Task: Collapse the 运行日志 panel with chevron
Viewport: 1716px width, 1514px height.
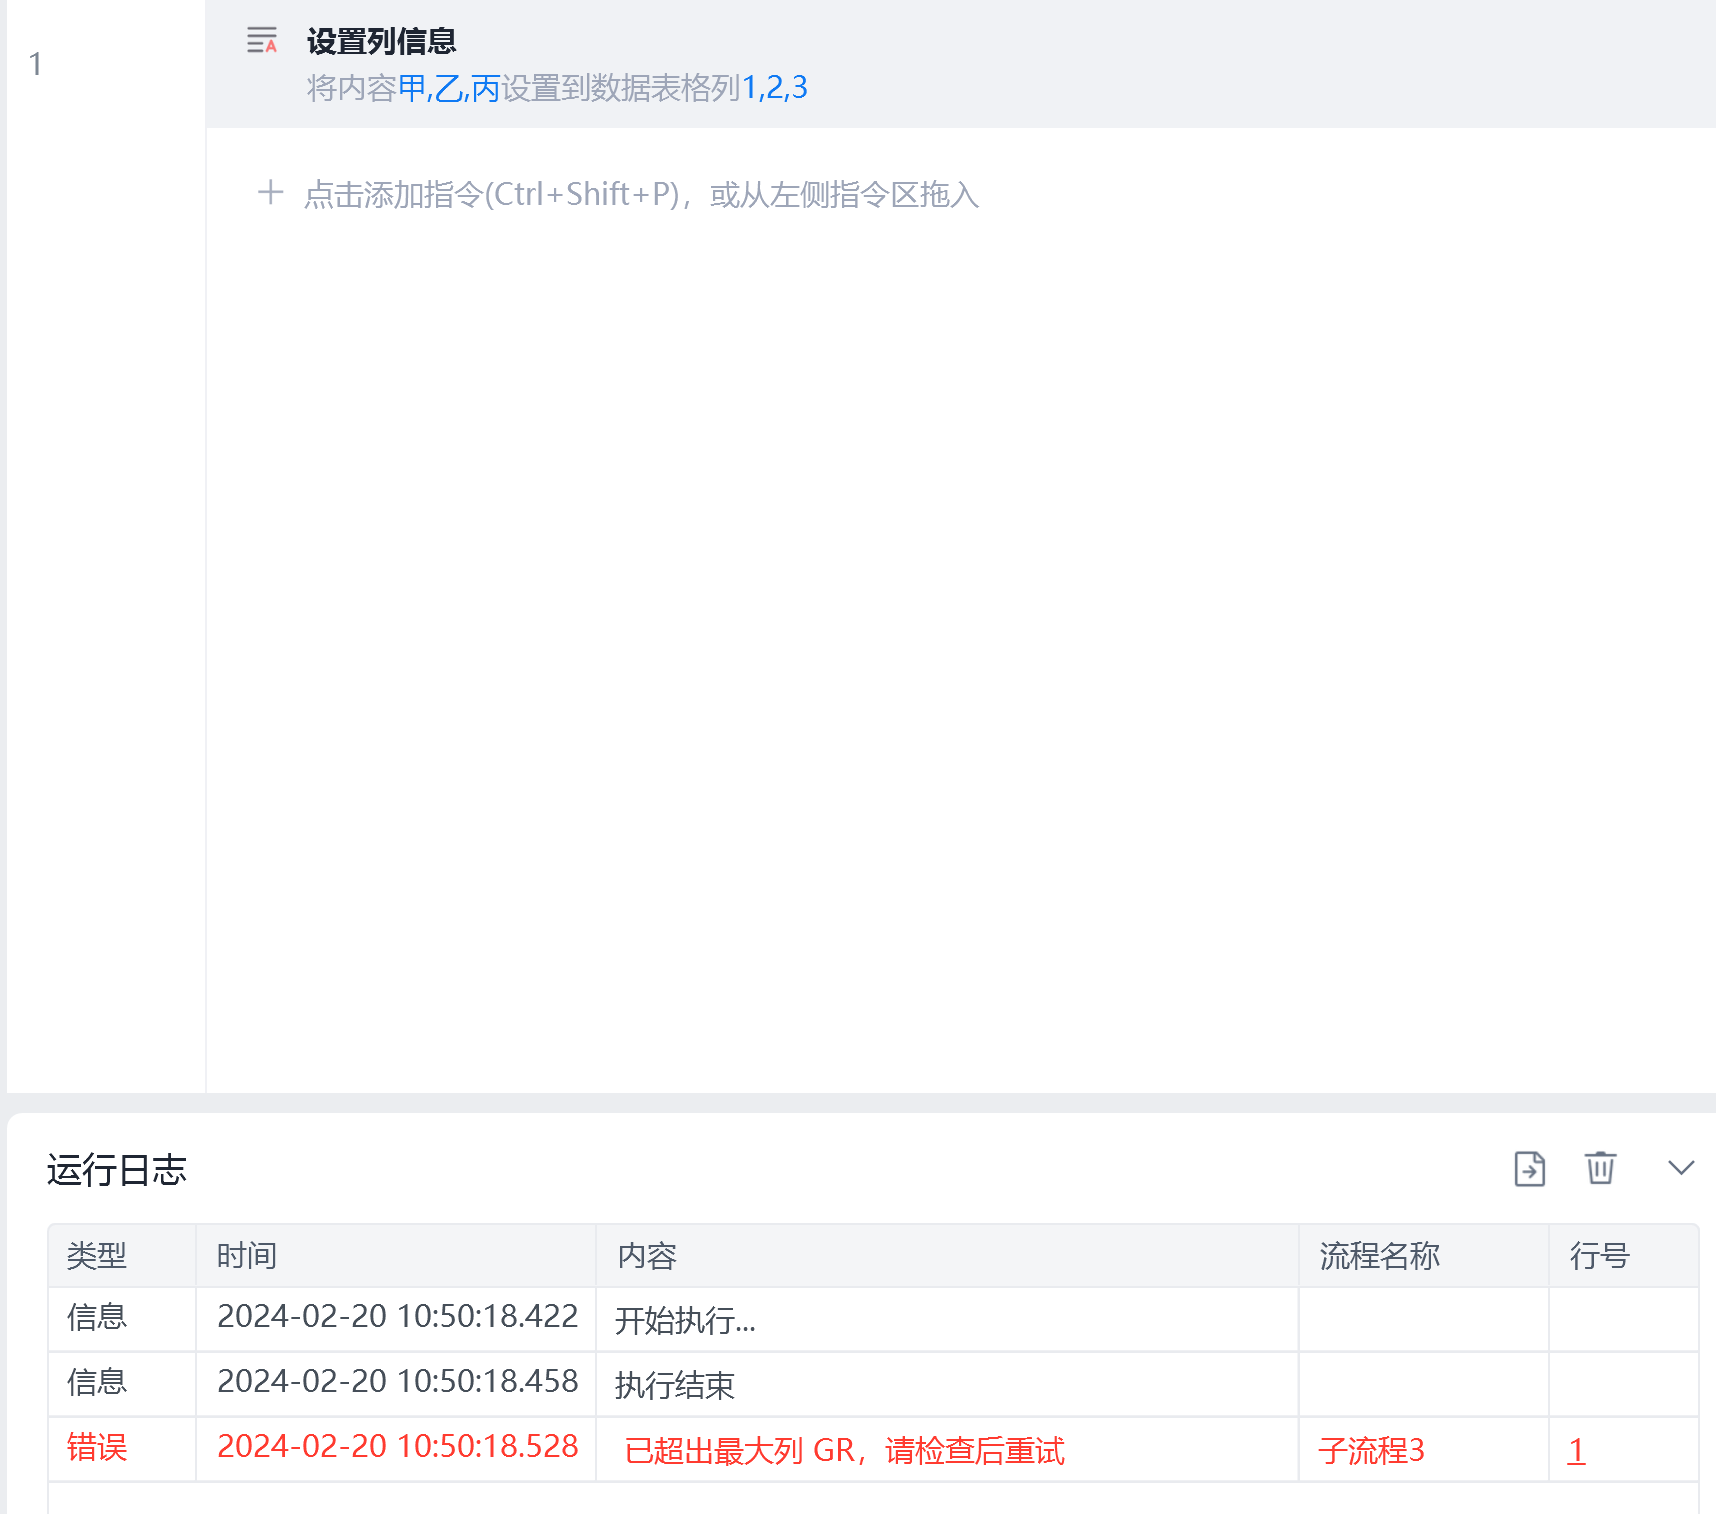Action: tap(1681, 1168)
